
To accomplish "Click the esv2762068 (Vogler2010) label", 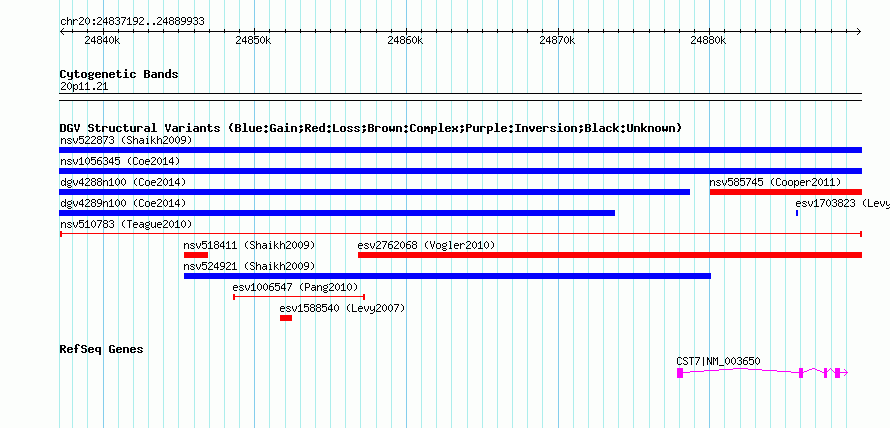I will [x=426, y=245].
